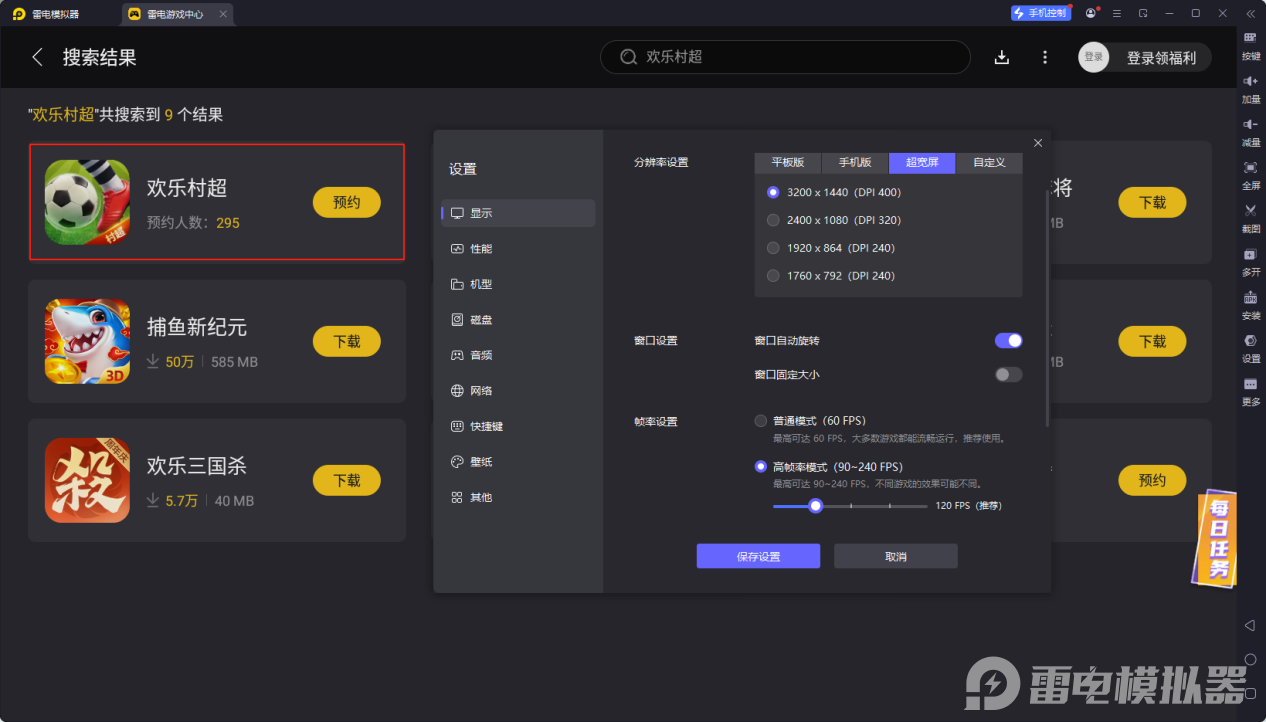Open 磁盘 settings section
1266x722 pixels.
(x=518, y=320)
